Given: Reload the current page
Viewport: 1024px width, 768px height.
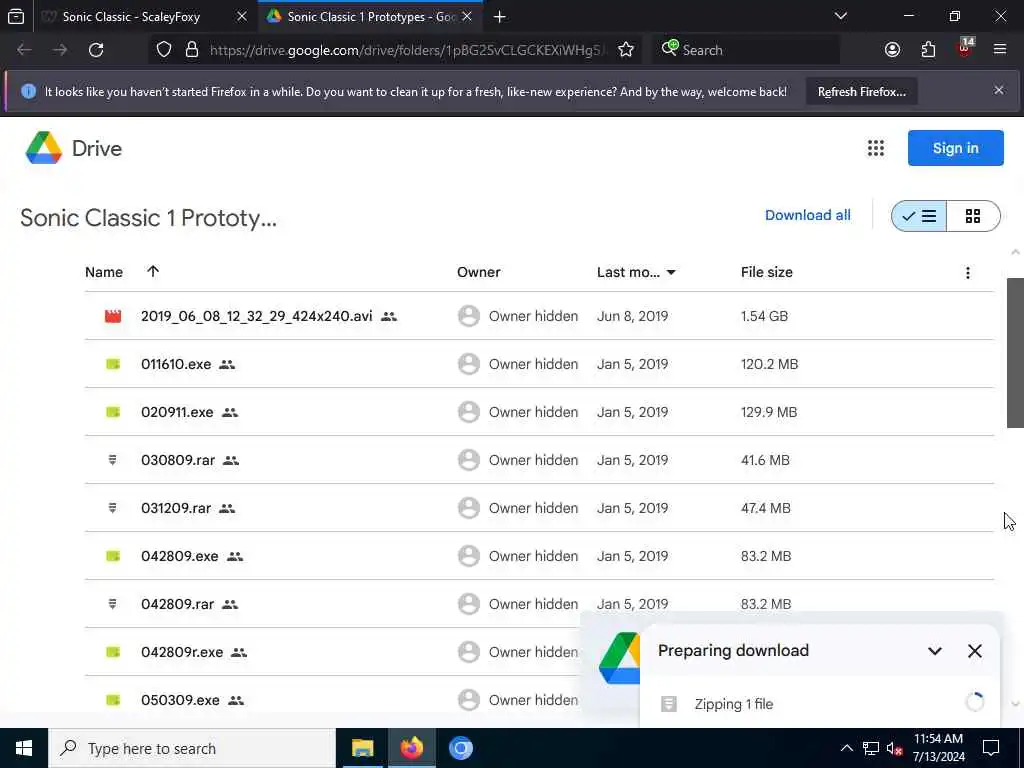Looking at the screenshot, I should [96, 50].
